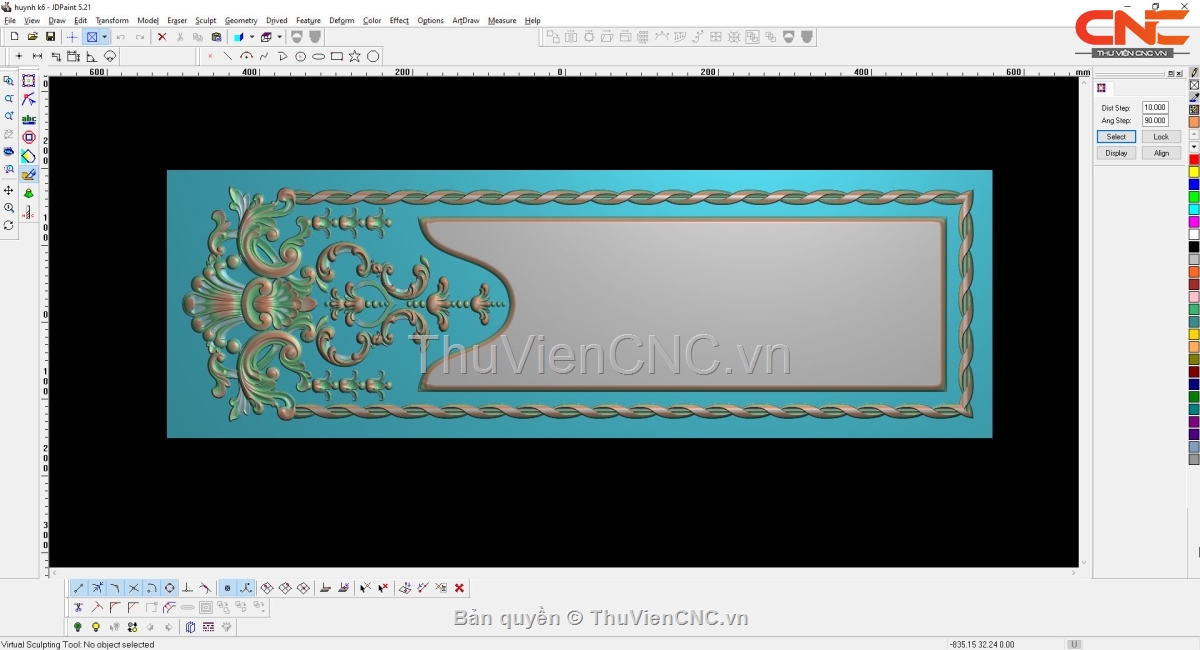Screen dimensions: 1200x650
Task: Click the Align button
Action: click(1161, 153)
